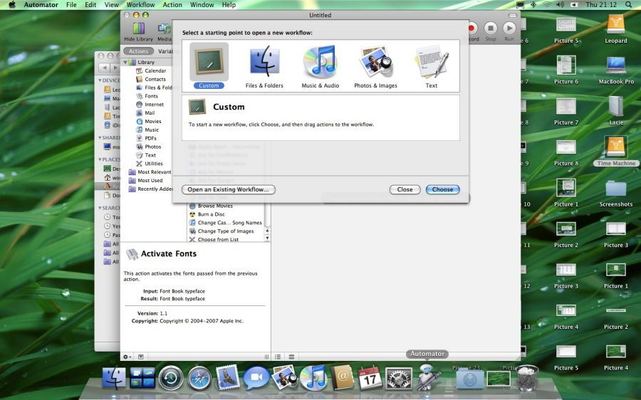
Task: Select the Screenshots folder on the desktop
Action: [616, 193]
